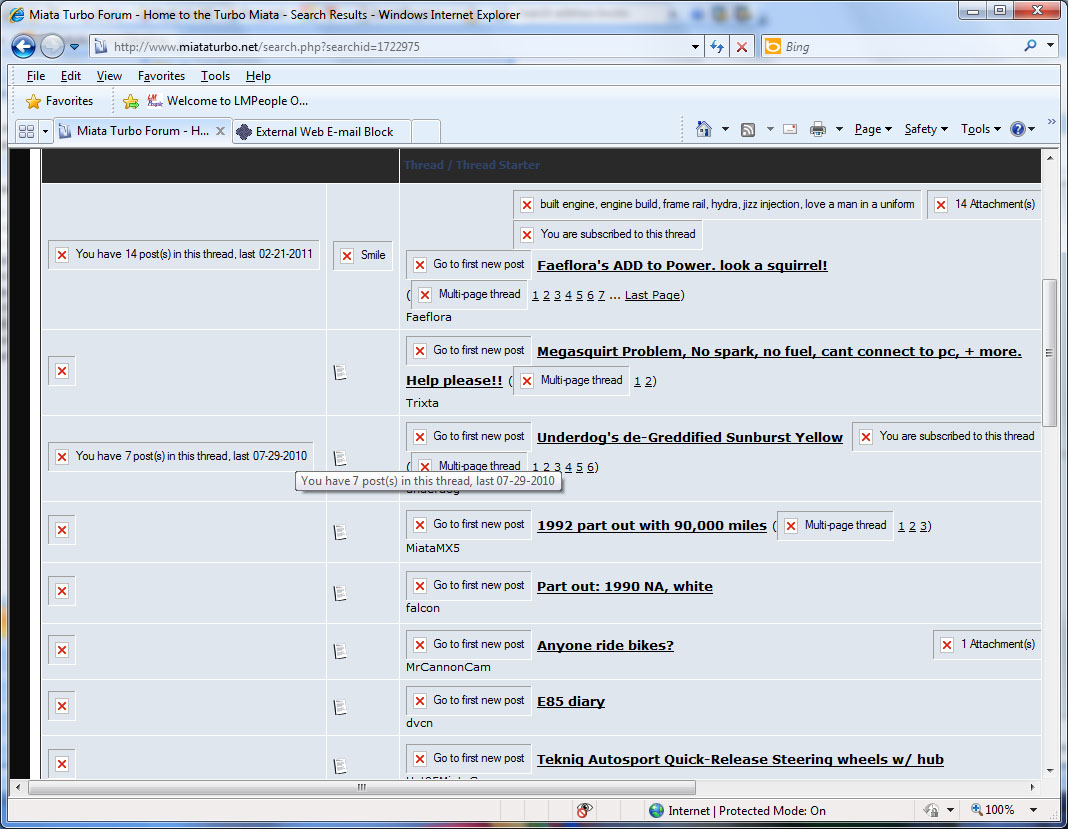This screenshot has height=829, width=1068.
Task: Click thread starter name MiataMX5
Action: click(433, 548)
